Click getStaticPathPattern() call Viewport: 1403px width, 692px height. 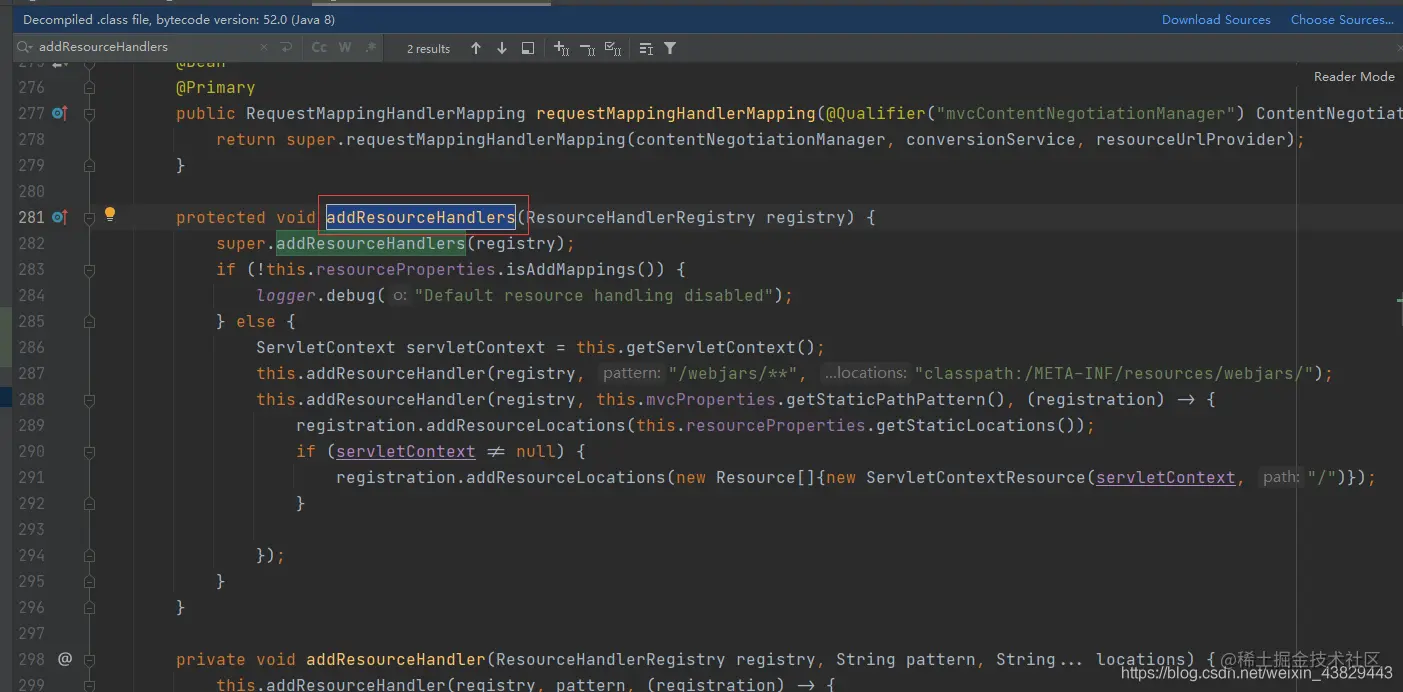pos(896,399)
